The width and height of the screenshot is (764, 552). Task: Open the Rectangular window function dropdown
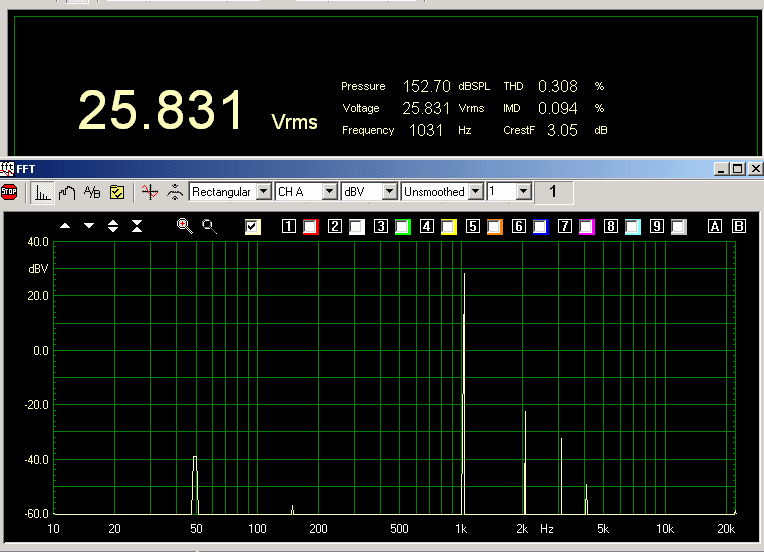click(x=264, y=191)
